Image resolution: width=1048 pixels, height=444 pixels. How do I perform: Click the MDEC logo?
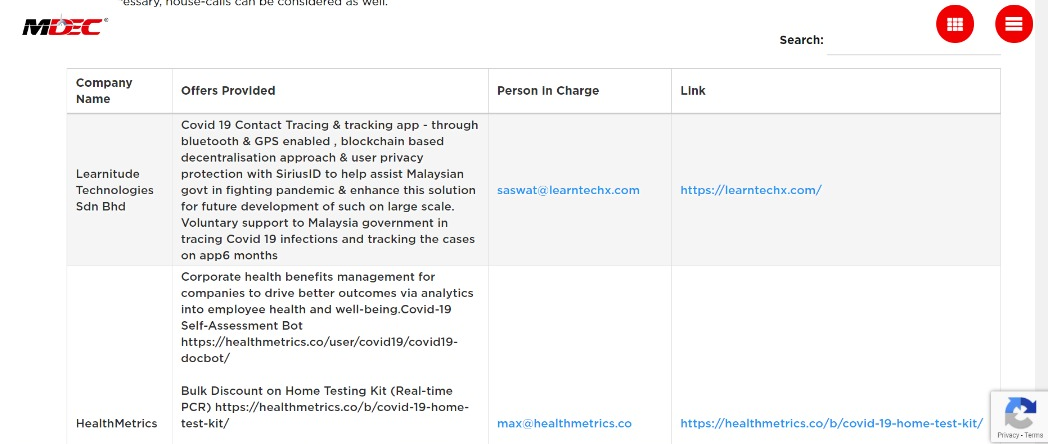65,25
